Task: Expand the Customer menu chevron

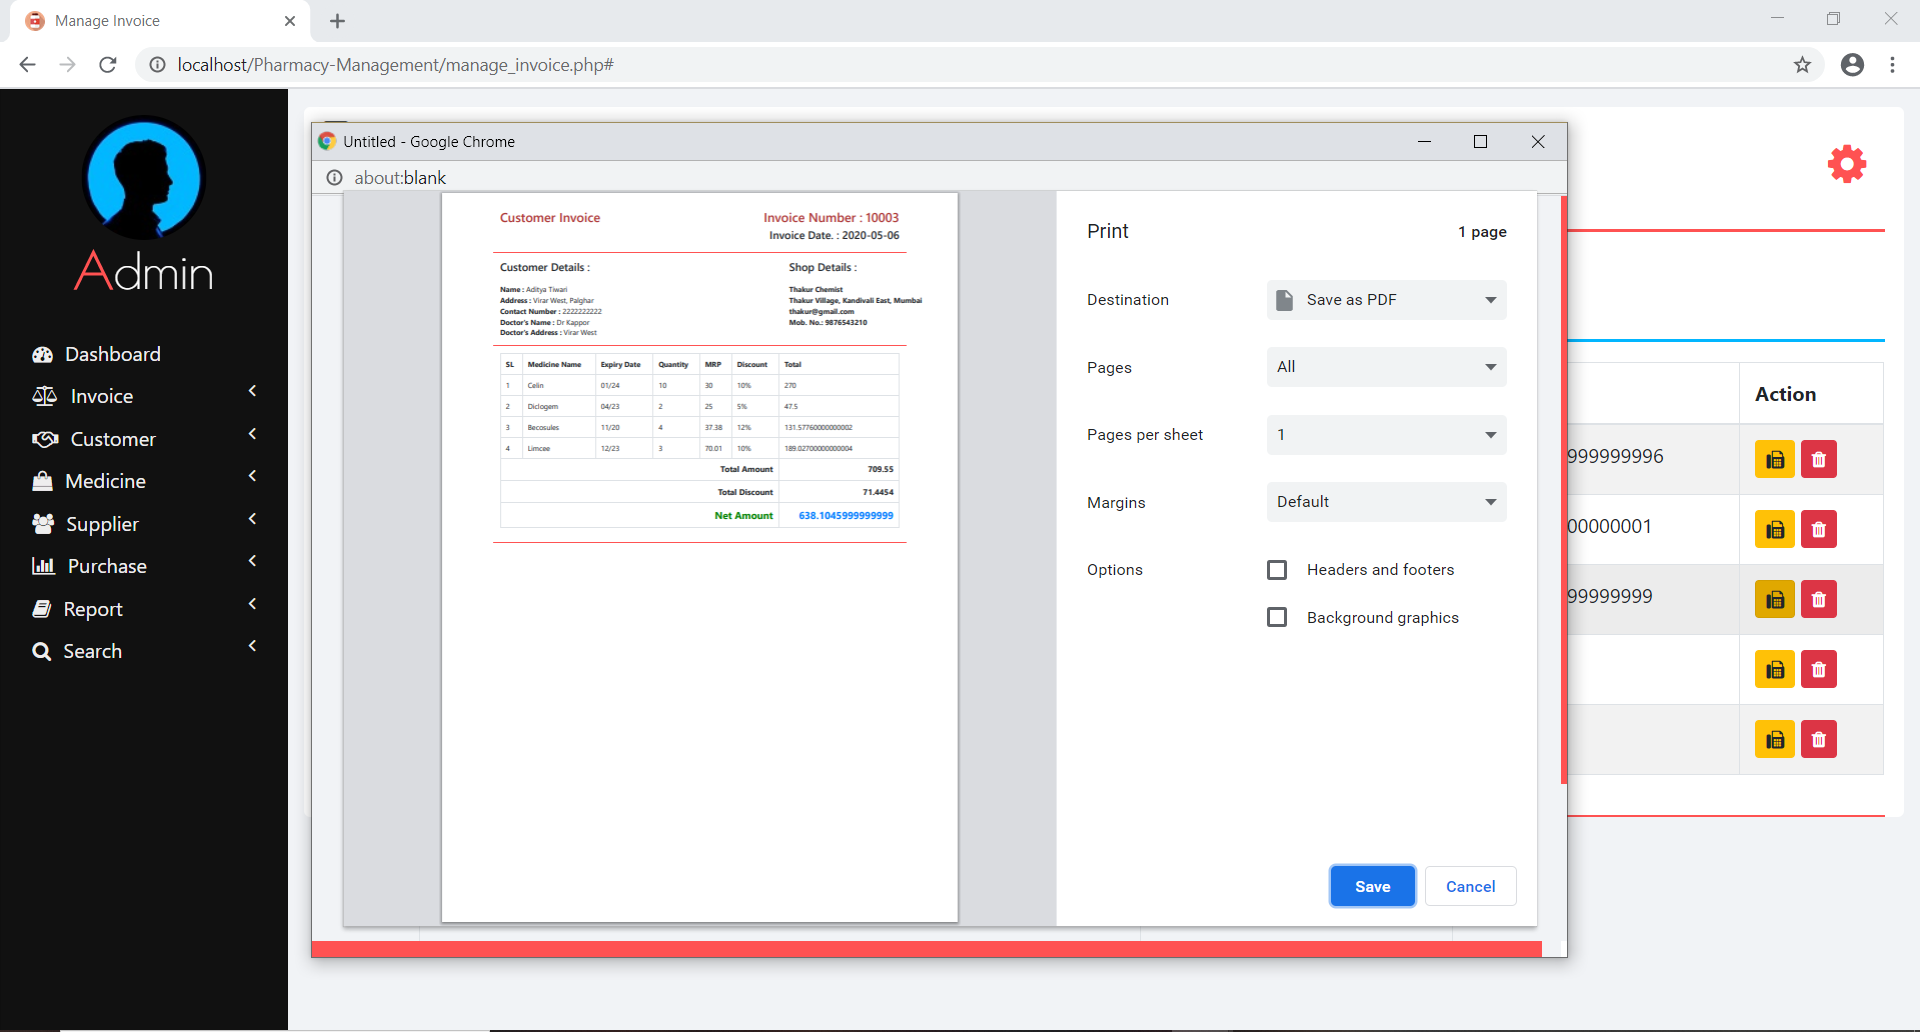Action: 253,434
